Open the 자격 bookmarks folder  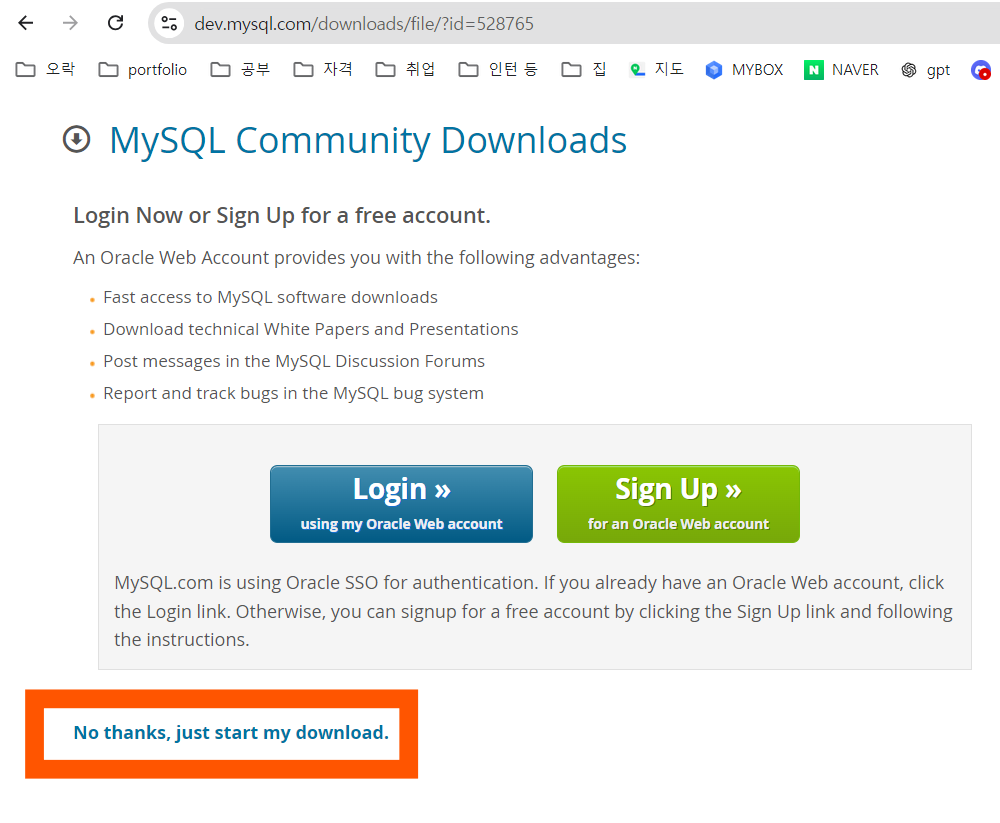323,70
